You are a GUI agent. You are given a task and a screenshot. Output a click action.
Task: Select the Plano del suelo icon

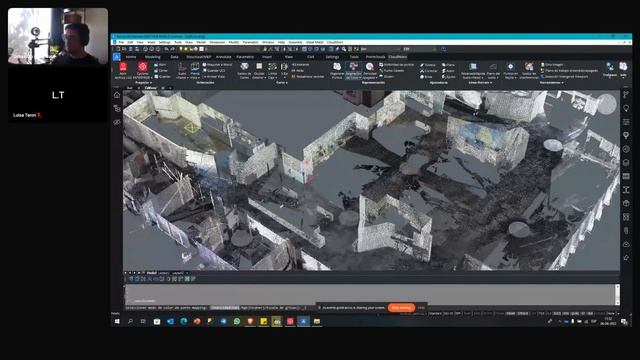[x=493, y=67]
